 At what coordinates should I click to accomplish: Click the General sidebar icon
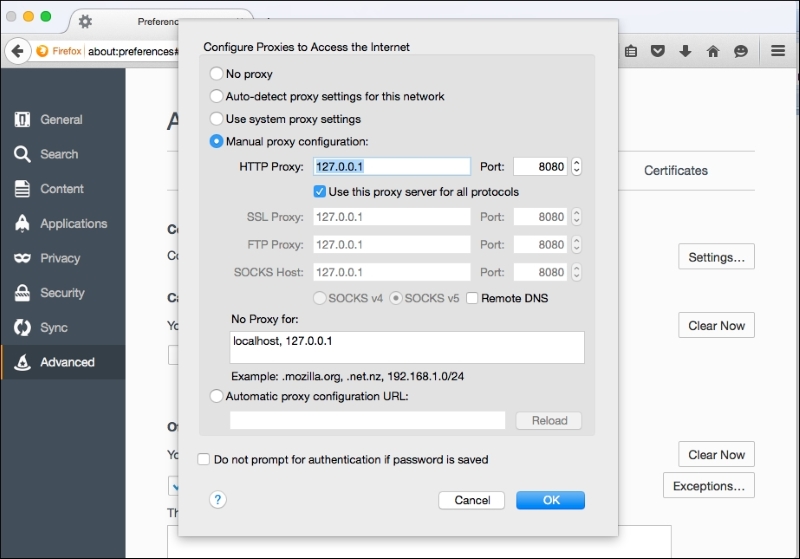pos(22,119)
